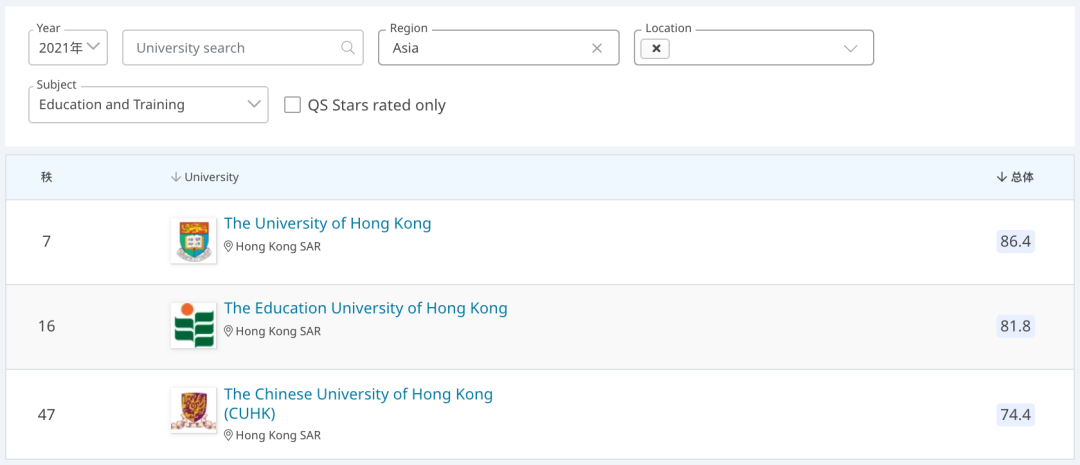Click the location pin under The University of Hong Kong
This screenshot has width=1080, height=465.
tap(228, 247)
